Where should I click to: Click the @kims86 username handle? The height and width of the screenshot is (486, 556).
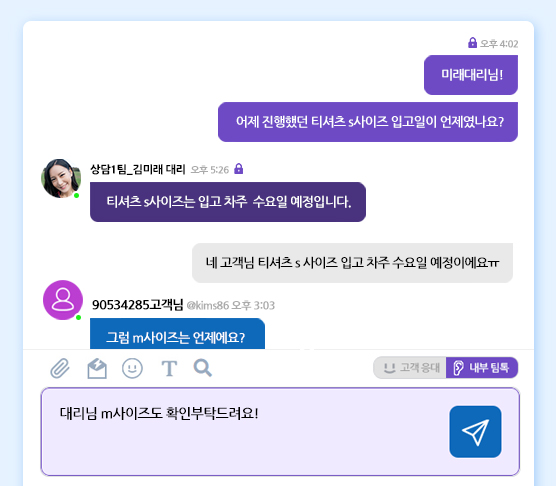(x=208, y=305)
